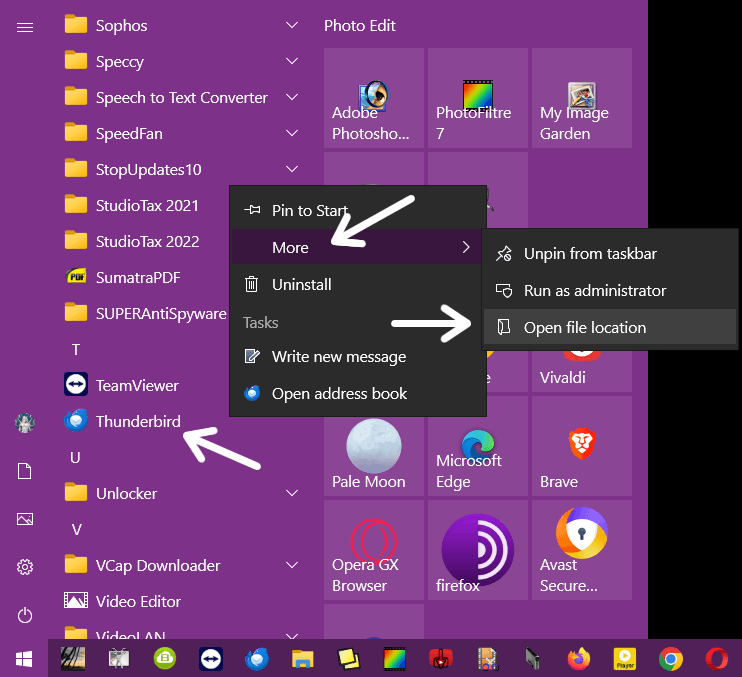Open Firefox from the taskbar
This screenshot has width=742, height=677.
pyautogui.click(x=579, y=659)
